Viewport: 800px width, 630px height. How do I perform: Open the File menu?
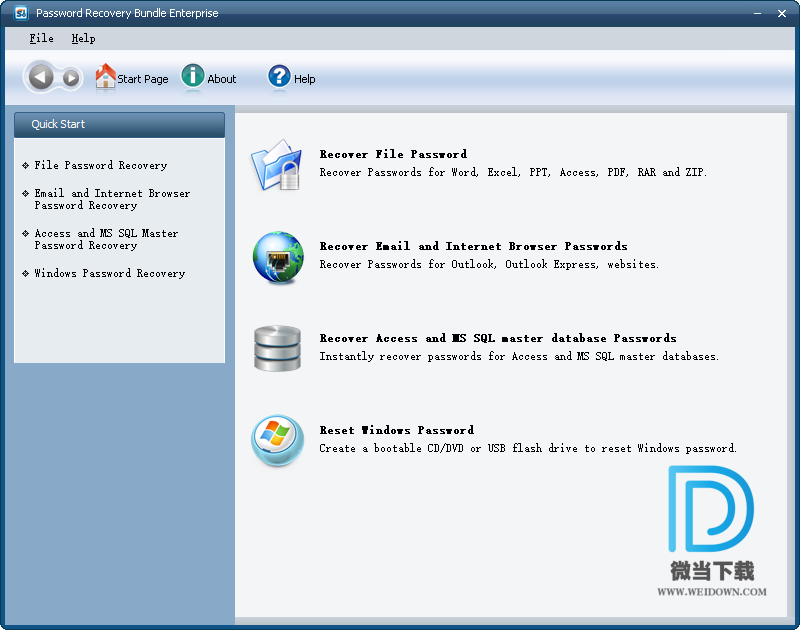(x=41, y=38)
